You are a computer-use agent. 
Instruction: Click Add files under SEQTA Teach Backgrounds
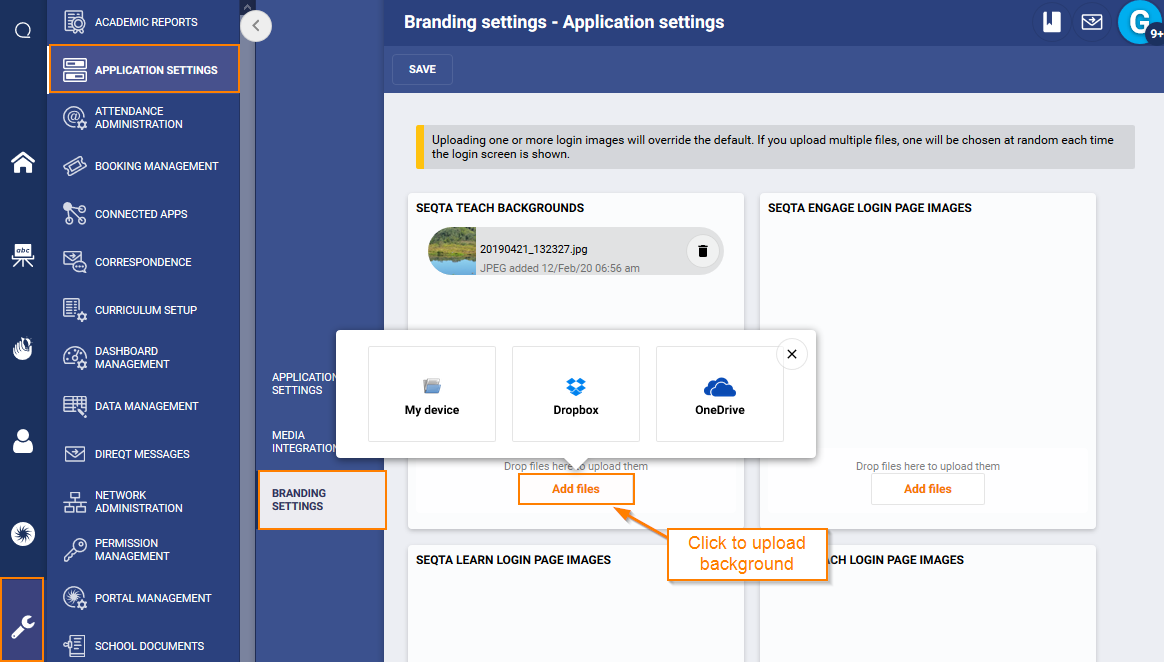[x=576, y=489]
